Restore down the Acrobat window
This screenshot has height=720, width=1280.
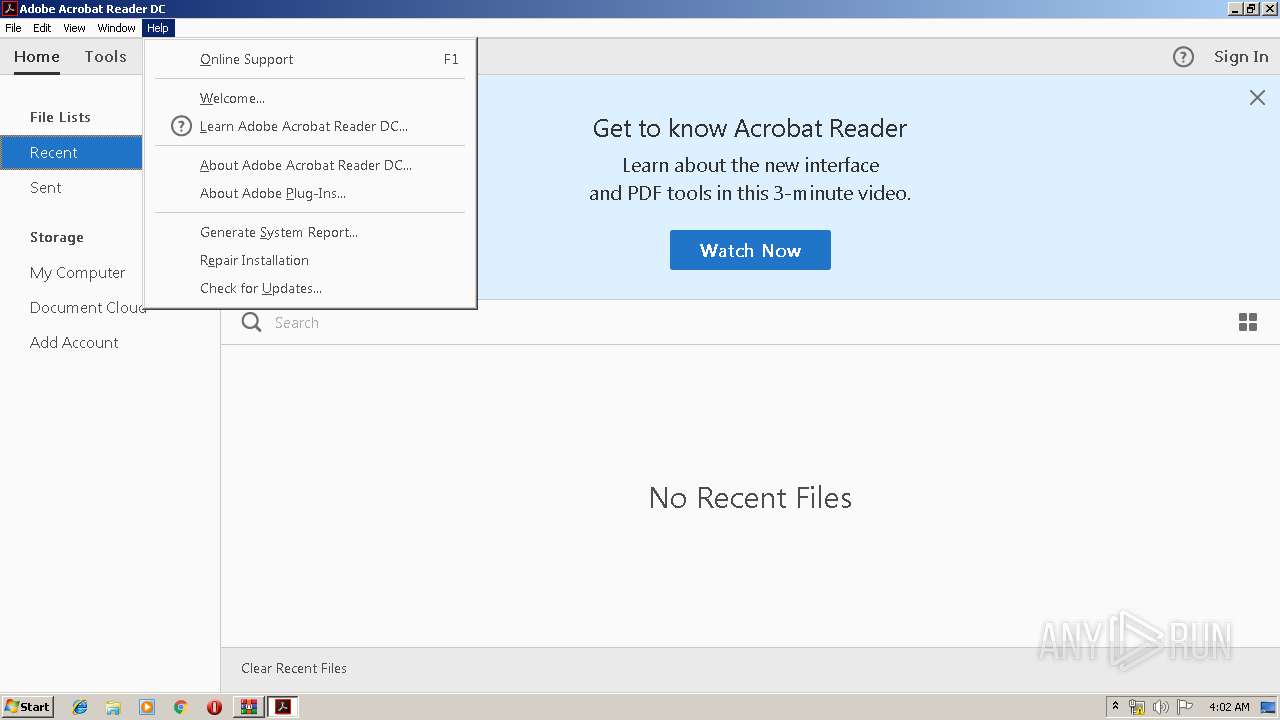pyautogui.click(x=1252, y=8)
